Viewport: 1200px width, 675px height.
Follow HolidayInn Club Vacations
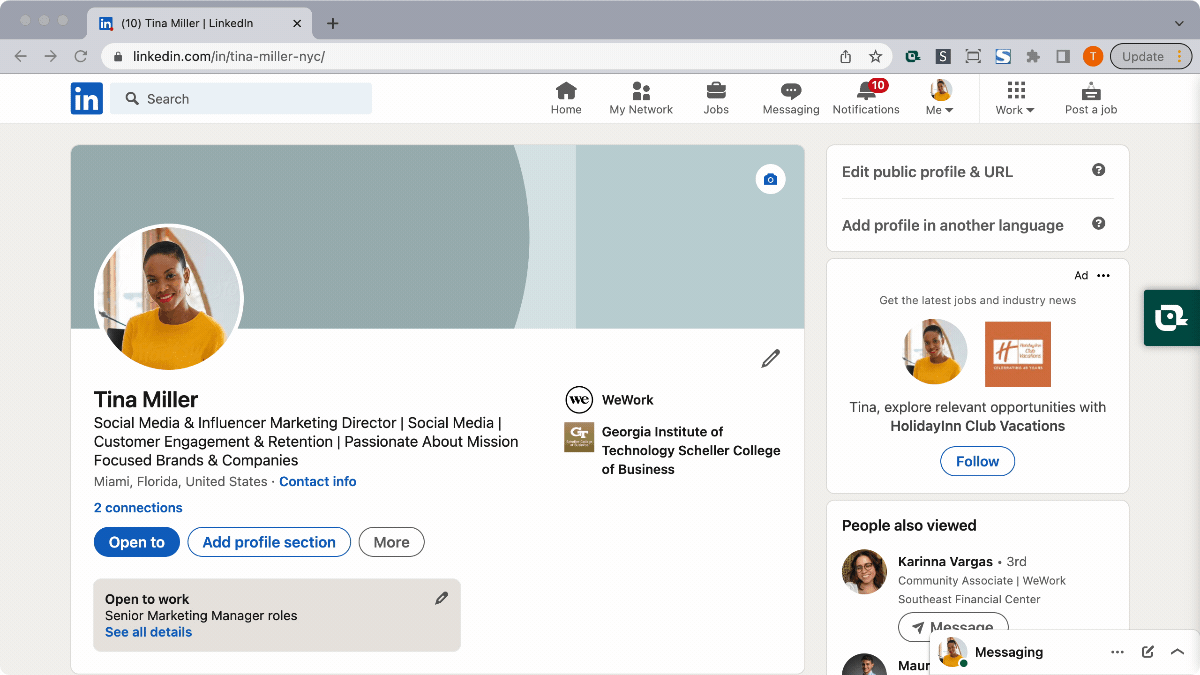coord(977,461)
